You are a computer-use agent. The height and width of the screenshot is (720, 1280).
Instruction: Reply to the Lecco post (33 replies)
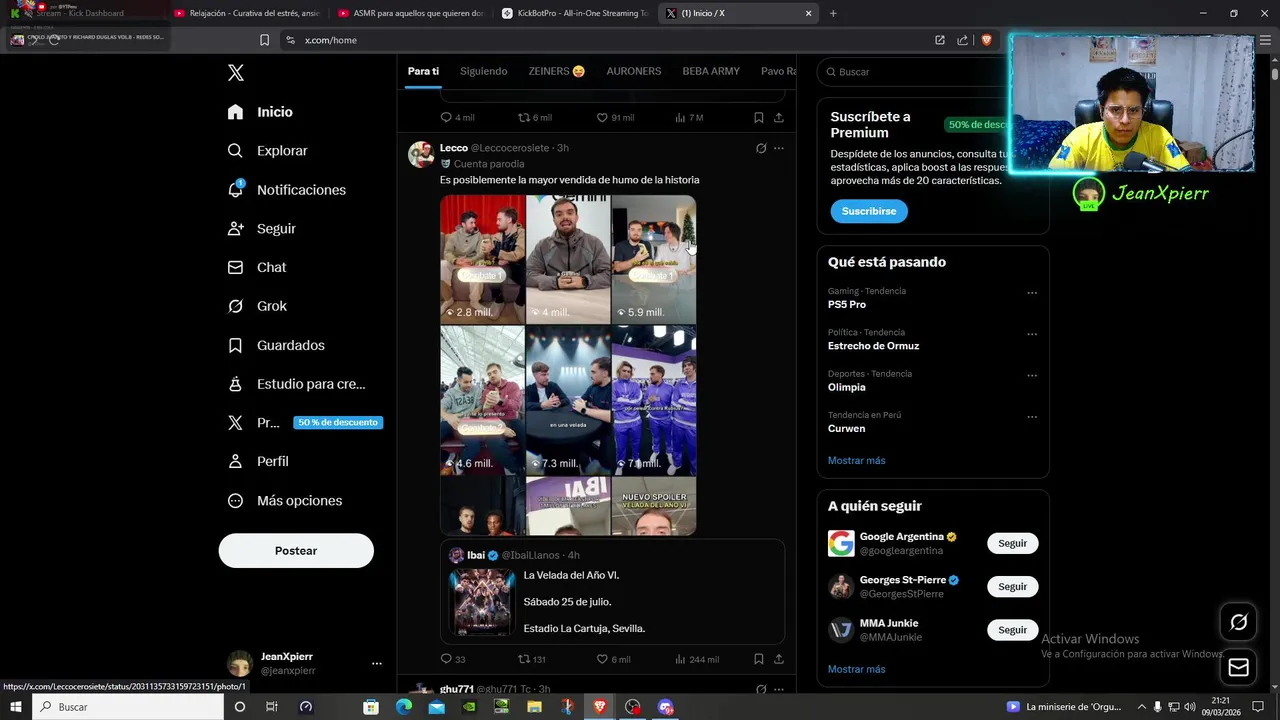pos(453,659)
